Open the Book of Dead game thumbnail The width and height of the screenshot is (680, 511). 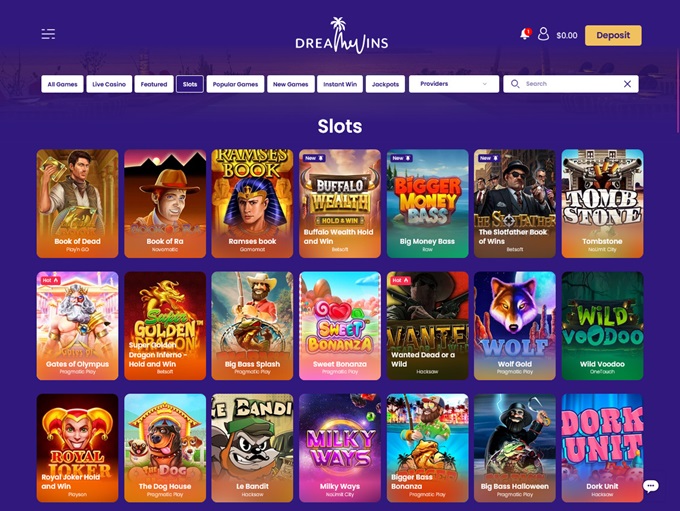coord(77,203)
